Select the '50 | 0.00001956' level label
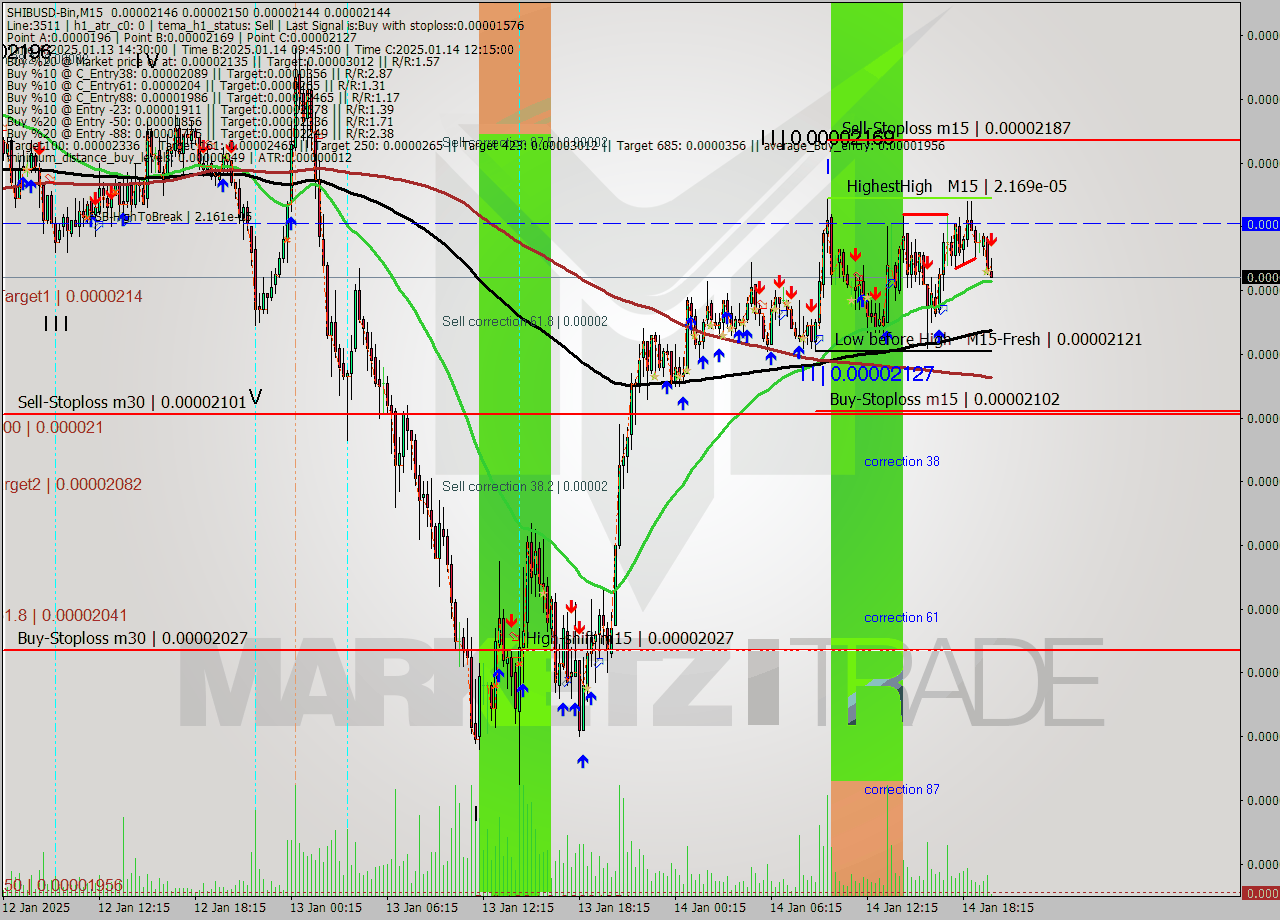Image resolution: width=1280 pixels, height=920 pixels. click(x=62, y=885)
